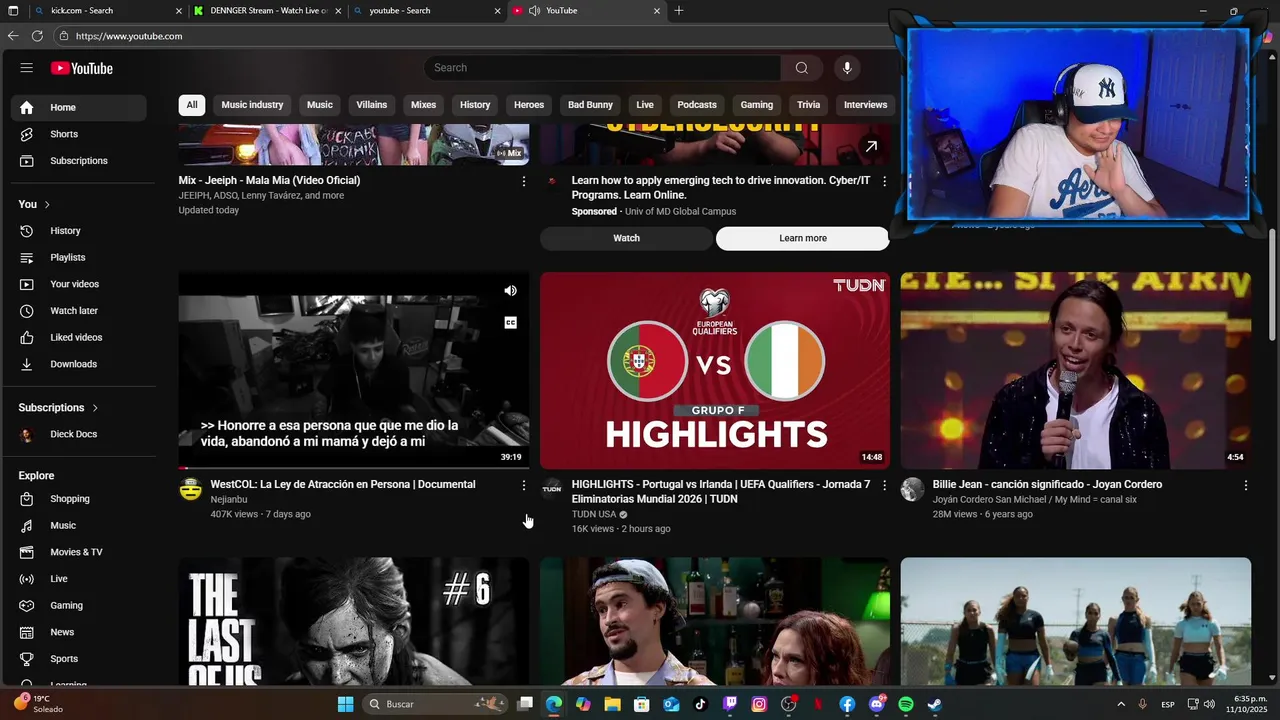Select the Trivia filter chip
This screenshot has width=1280, height=720.
808,105
